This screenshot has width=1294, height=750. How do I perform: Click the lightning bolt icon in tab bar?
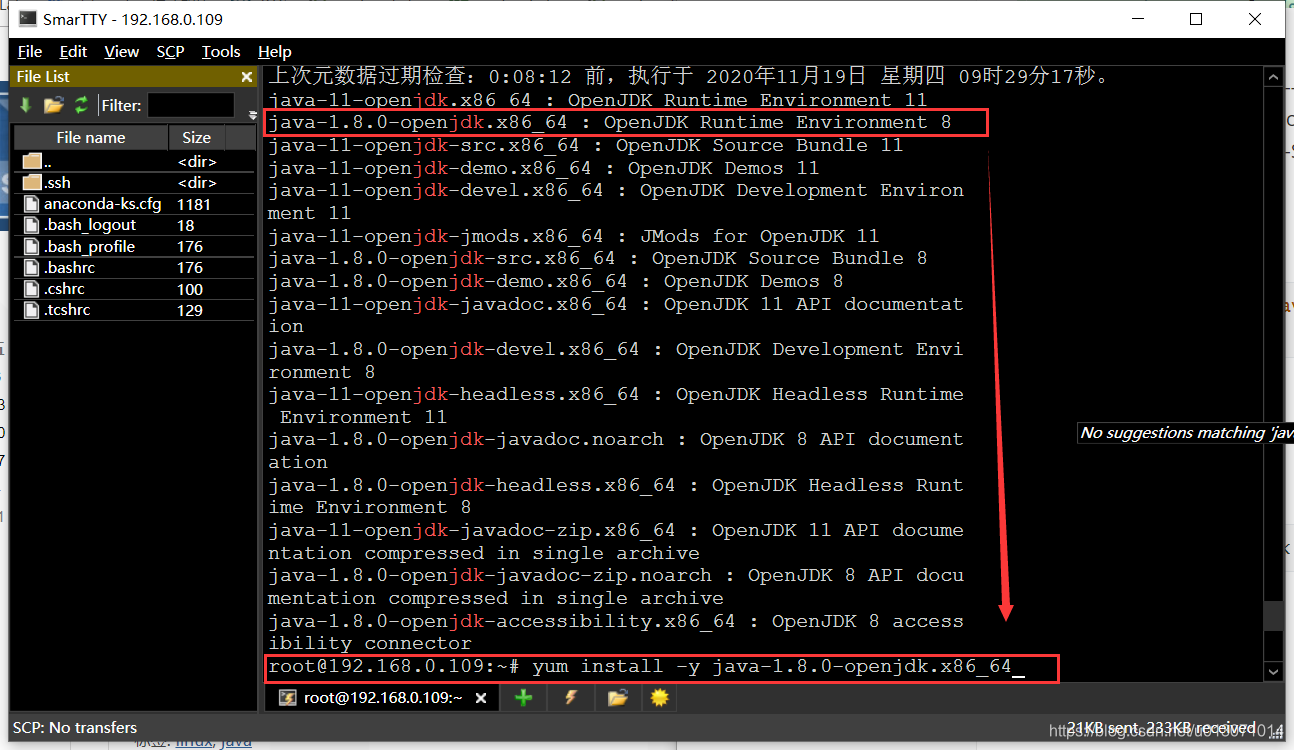click(x=571, y=698)
